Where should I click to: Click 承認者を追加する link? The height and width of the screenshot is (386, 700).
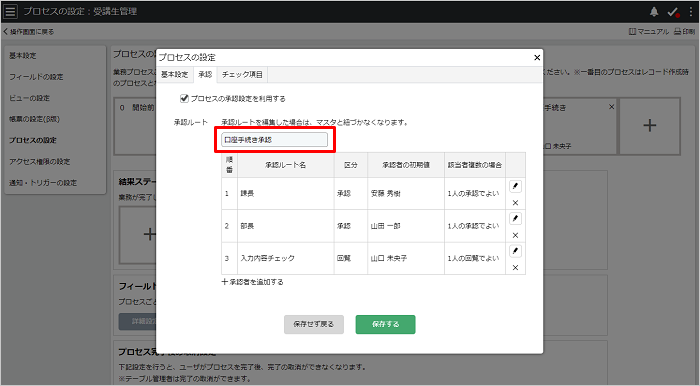click(253, 282)
